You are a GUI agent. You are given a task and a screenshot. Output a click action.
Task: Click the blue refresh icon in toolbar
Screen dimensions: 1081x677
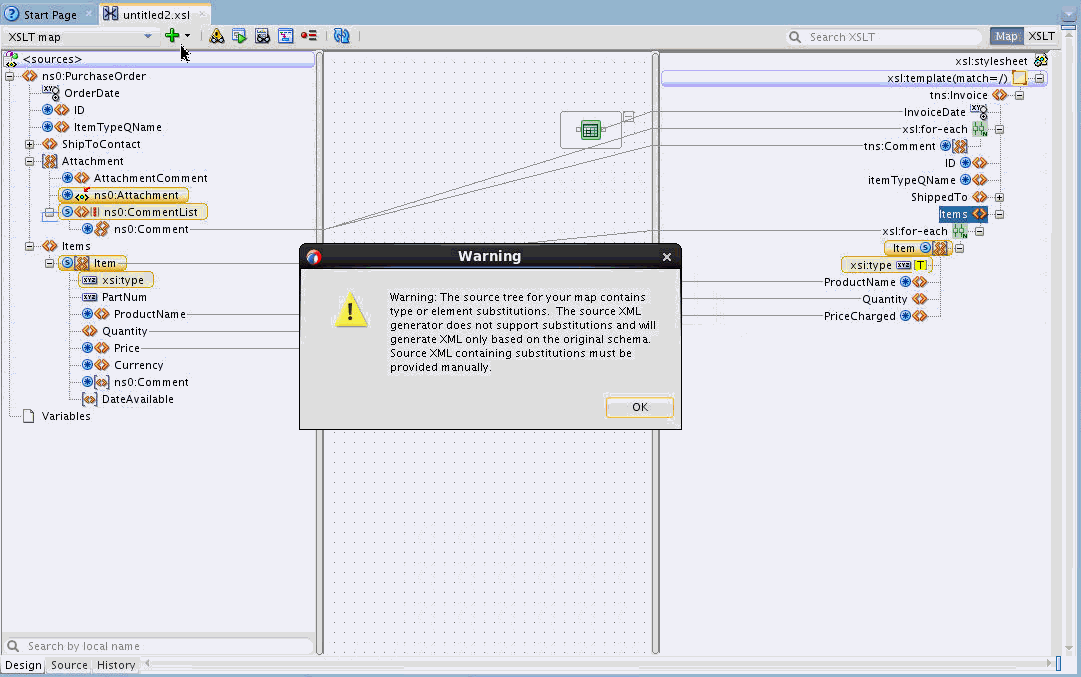(x=341, y=36)
